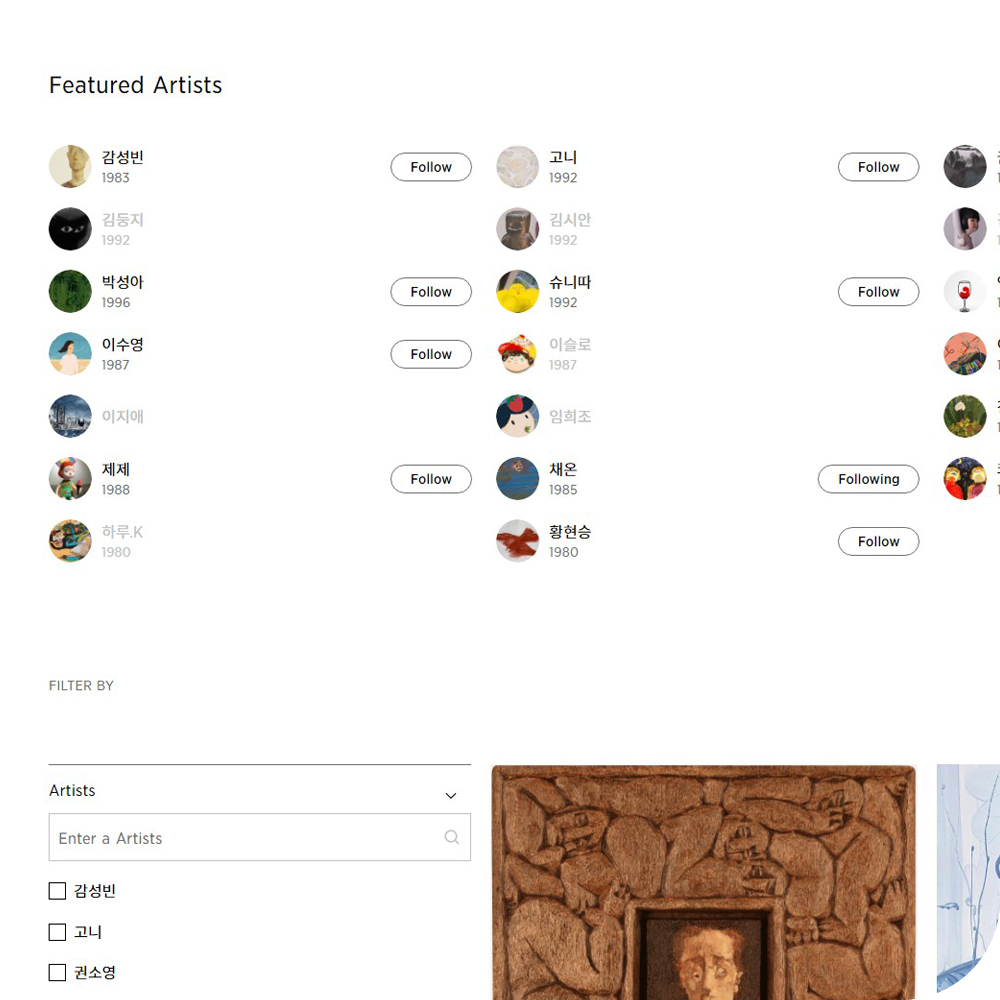The image size is (1000, 1000).
Task: Follow artist 고니
Action: point(878,167)
